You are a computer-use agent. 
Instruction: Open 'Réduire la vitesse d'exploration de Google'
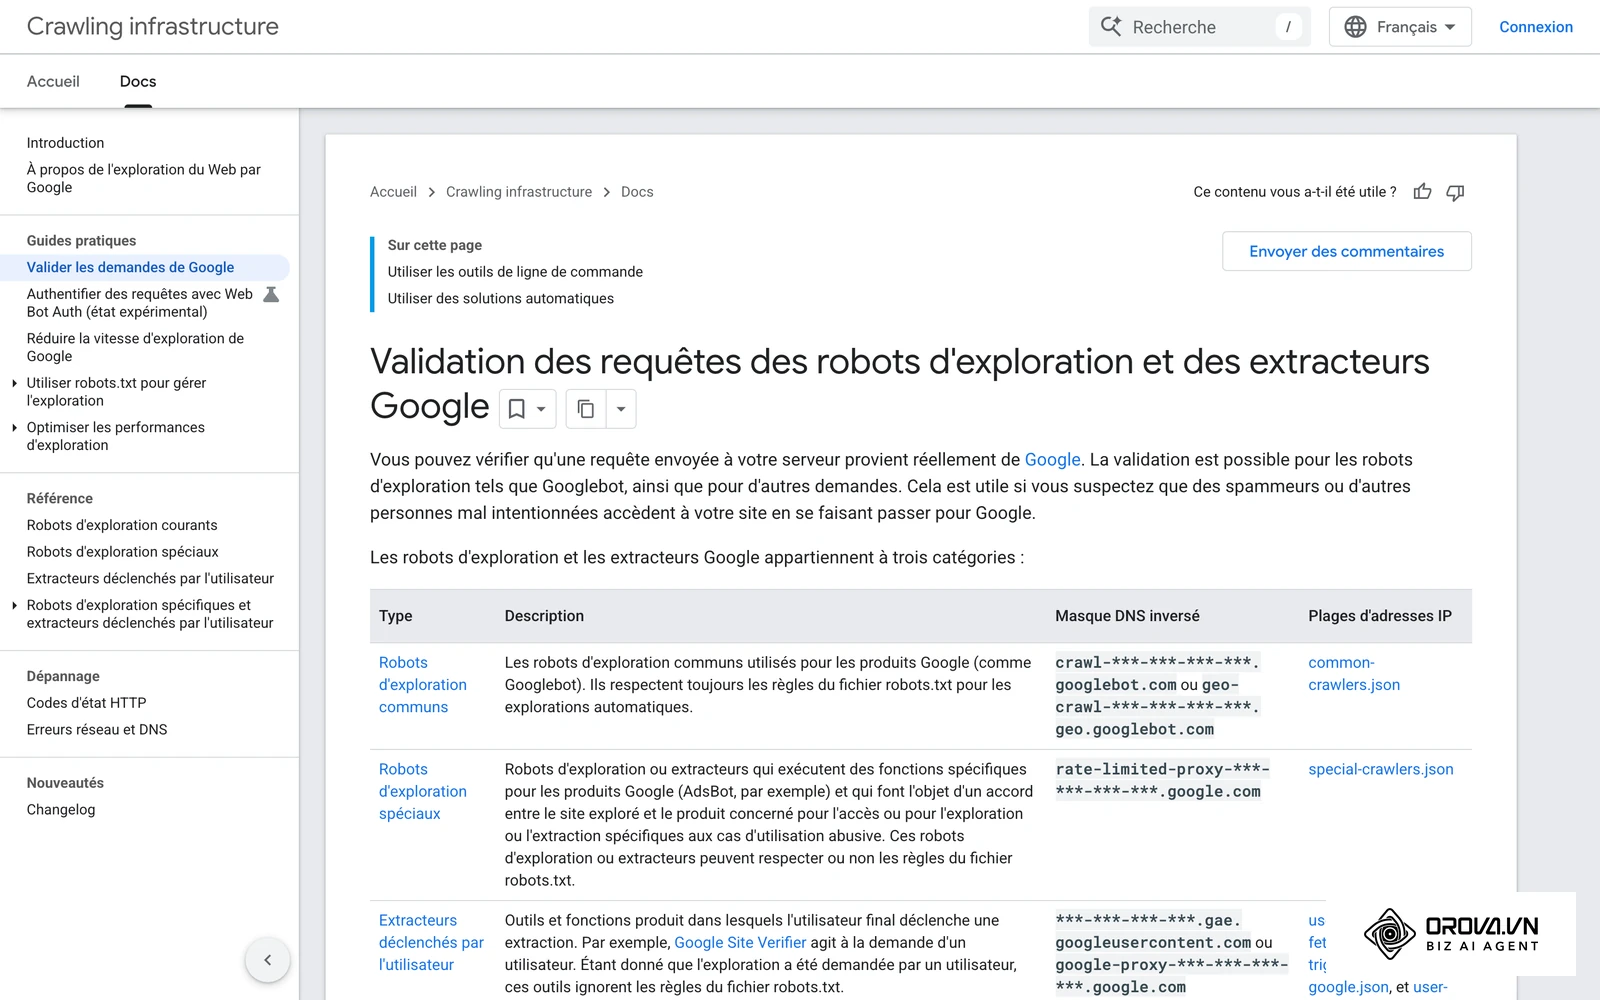[135, 347]
